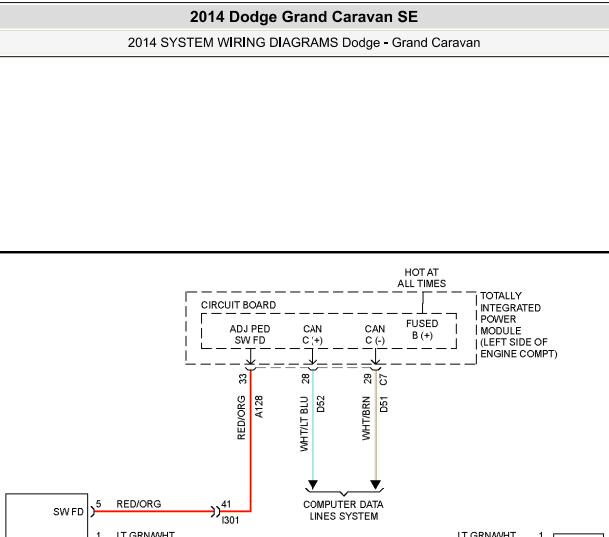The image size is (609, 537).
Task: Click the "TOTALLY INTEGRATED POWER MODULE" description text
Action: (x=519, y=325)
